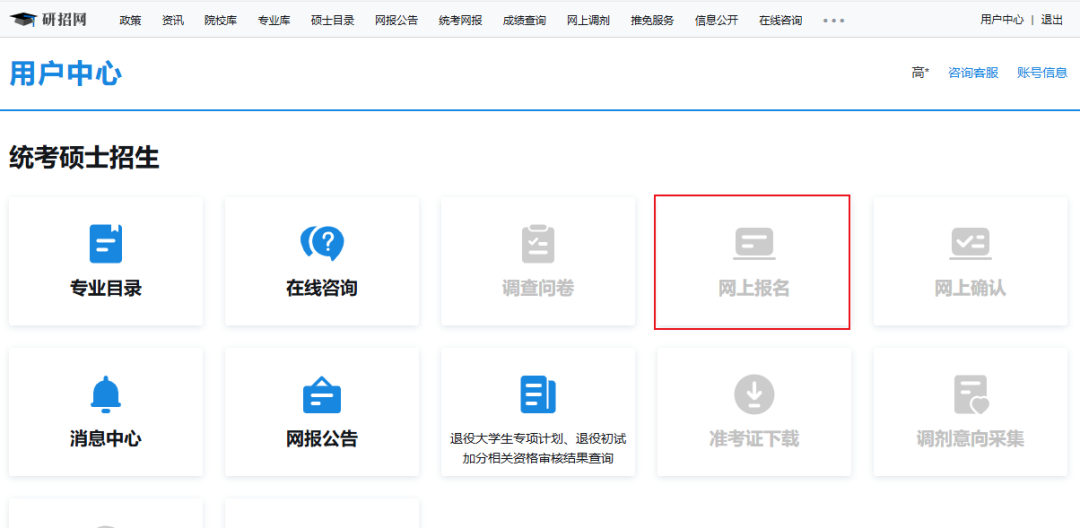This screenshot has height=528, width=1080.
Task: Open 推免服务 in navigation bar
Action: (x=652, y=20)
